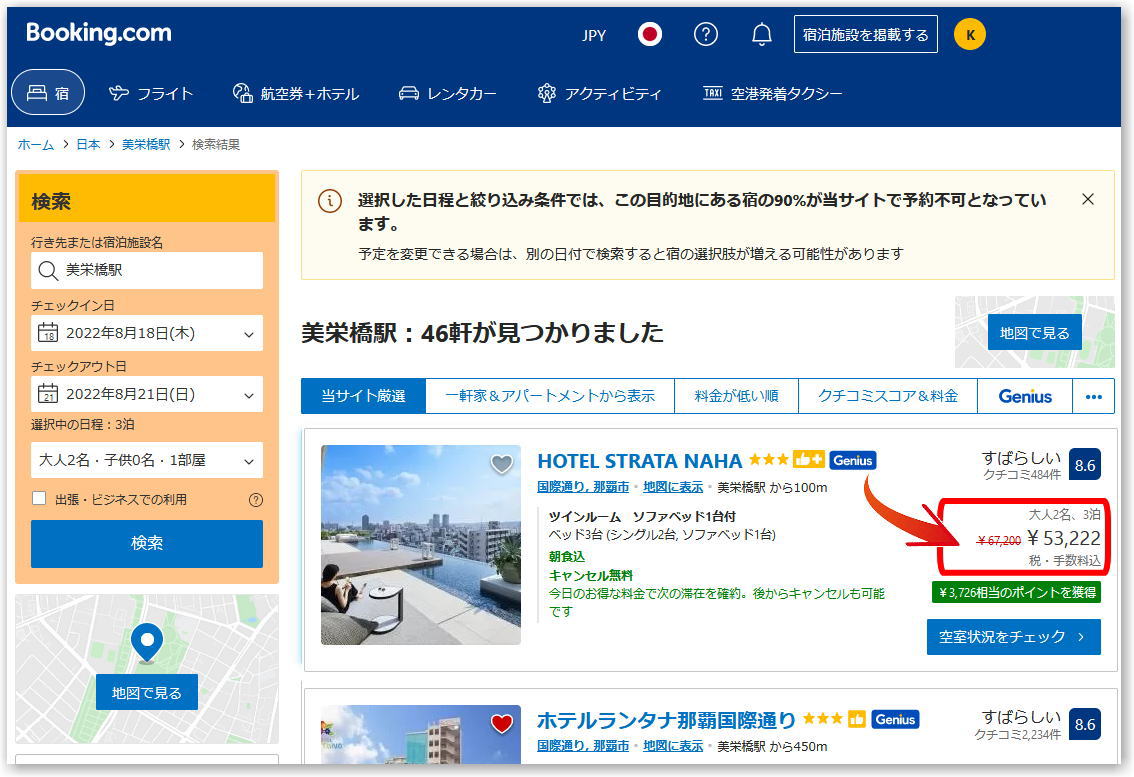The image size is (1134, 777).
Task: Select the 当サイト厳選 sort tab
Action: click(363, 396)
